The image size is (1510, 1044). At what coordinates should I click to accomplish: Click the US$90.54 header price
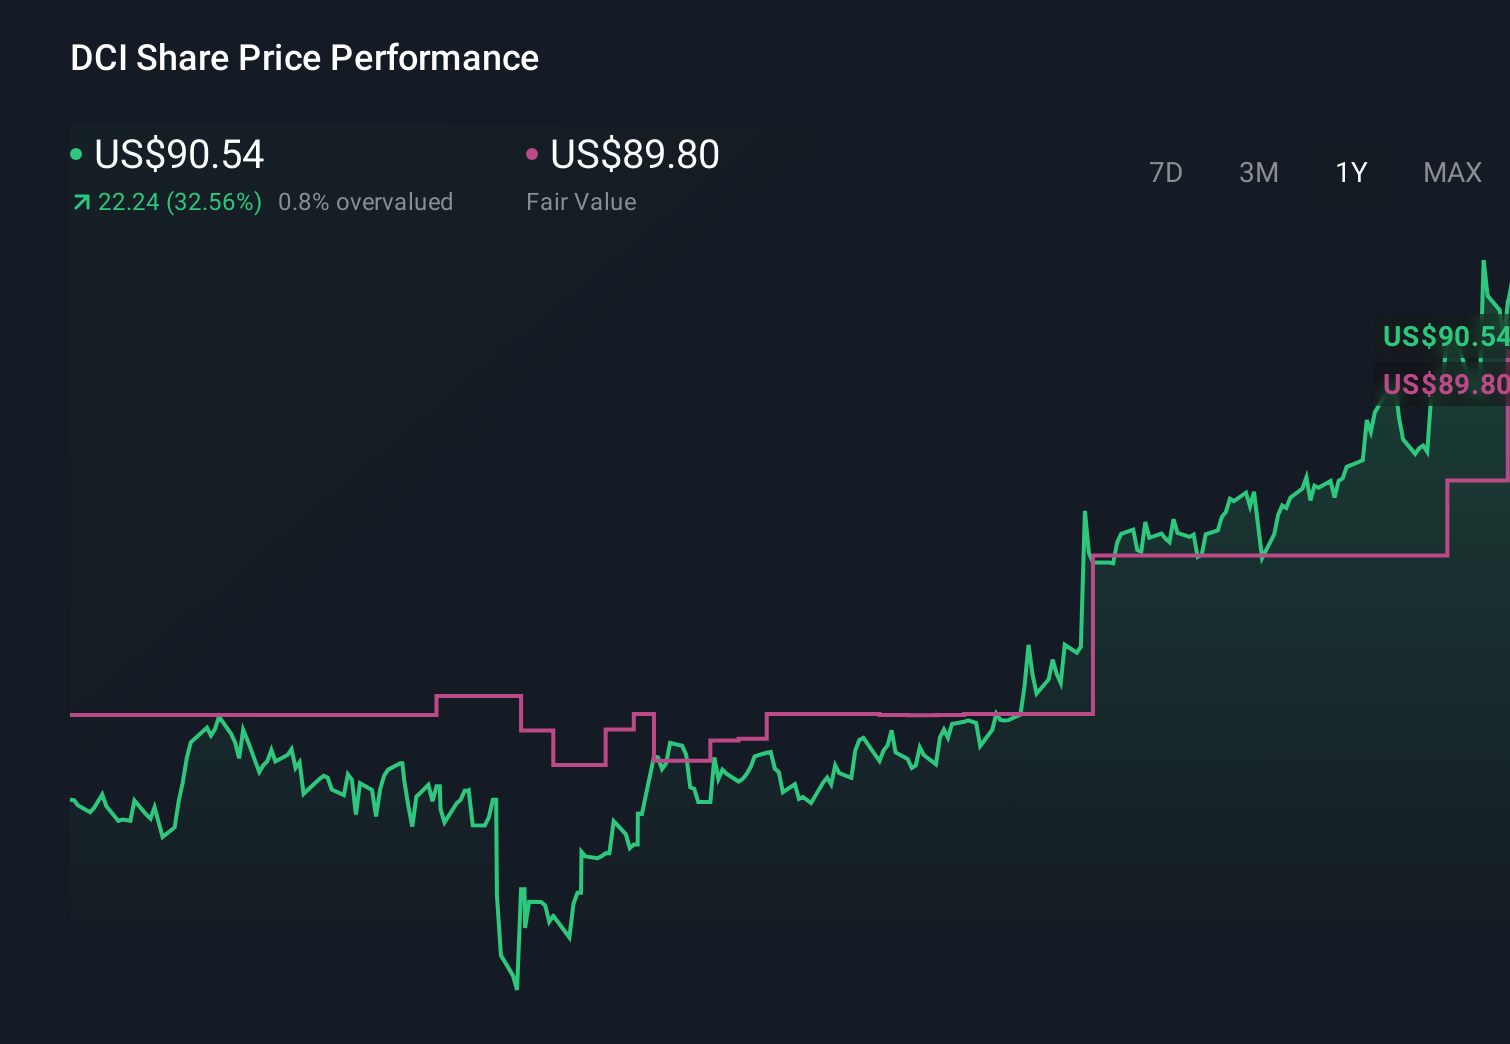(179, 154)
